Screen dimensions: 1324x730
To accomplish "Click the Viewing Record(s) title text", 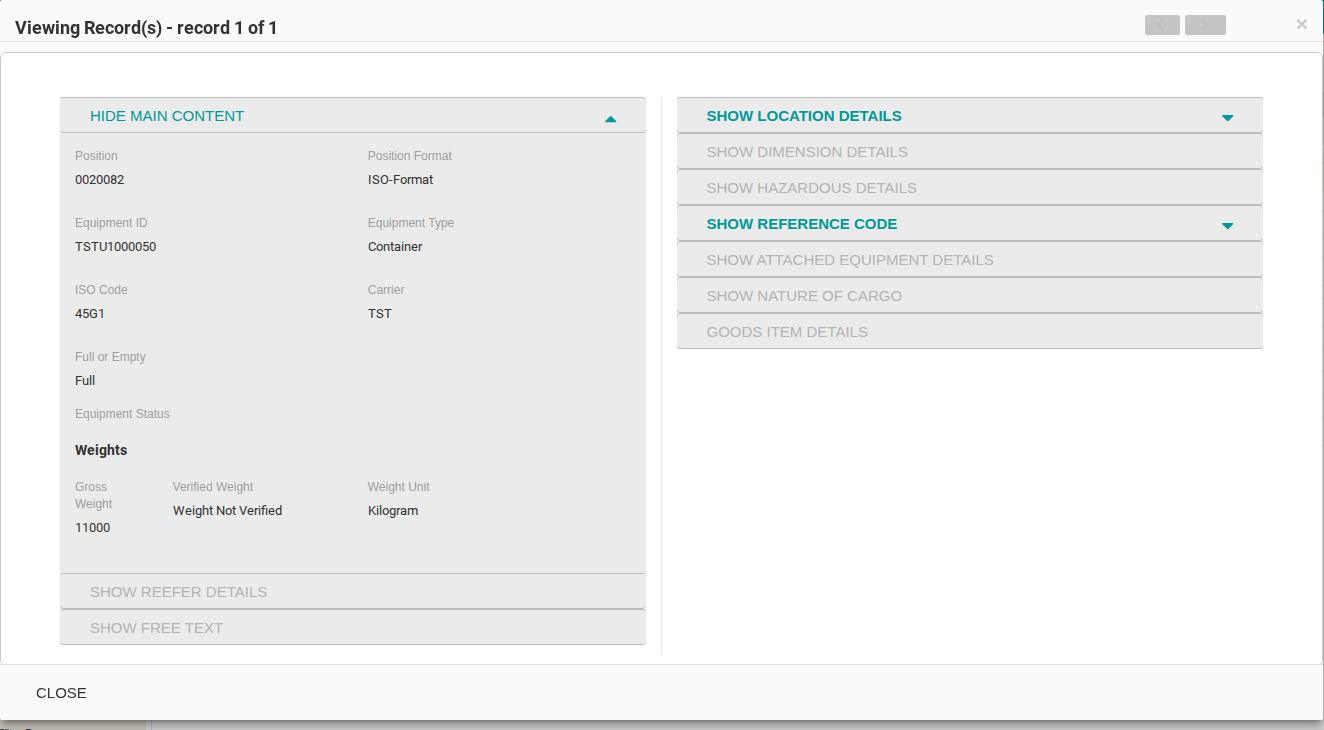I will pyautogui.click(x=146, y=28).
